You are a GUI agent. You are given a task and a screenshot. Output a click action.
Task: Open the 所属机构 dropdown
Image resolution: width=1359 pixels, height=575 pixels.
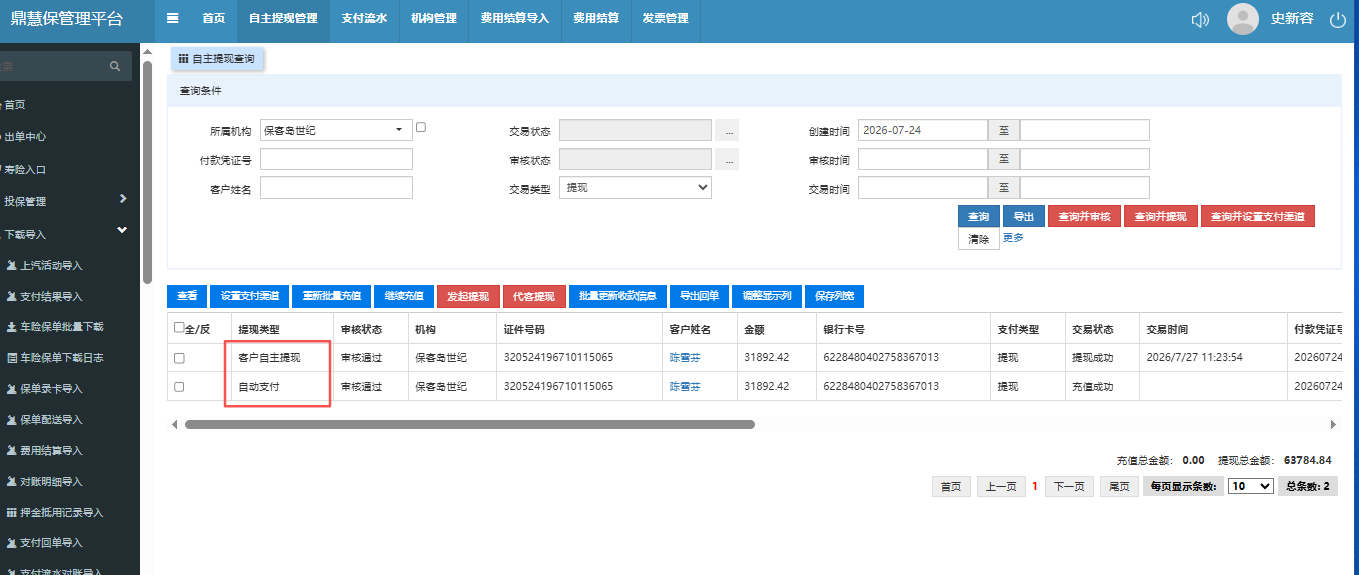(x=336, y=130)
